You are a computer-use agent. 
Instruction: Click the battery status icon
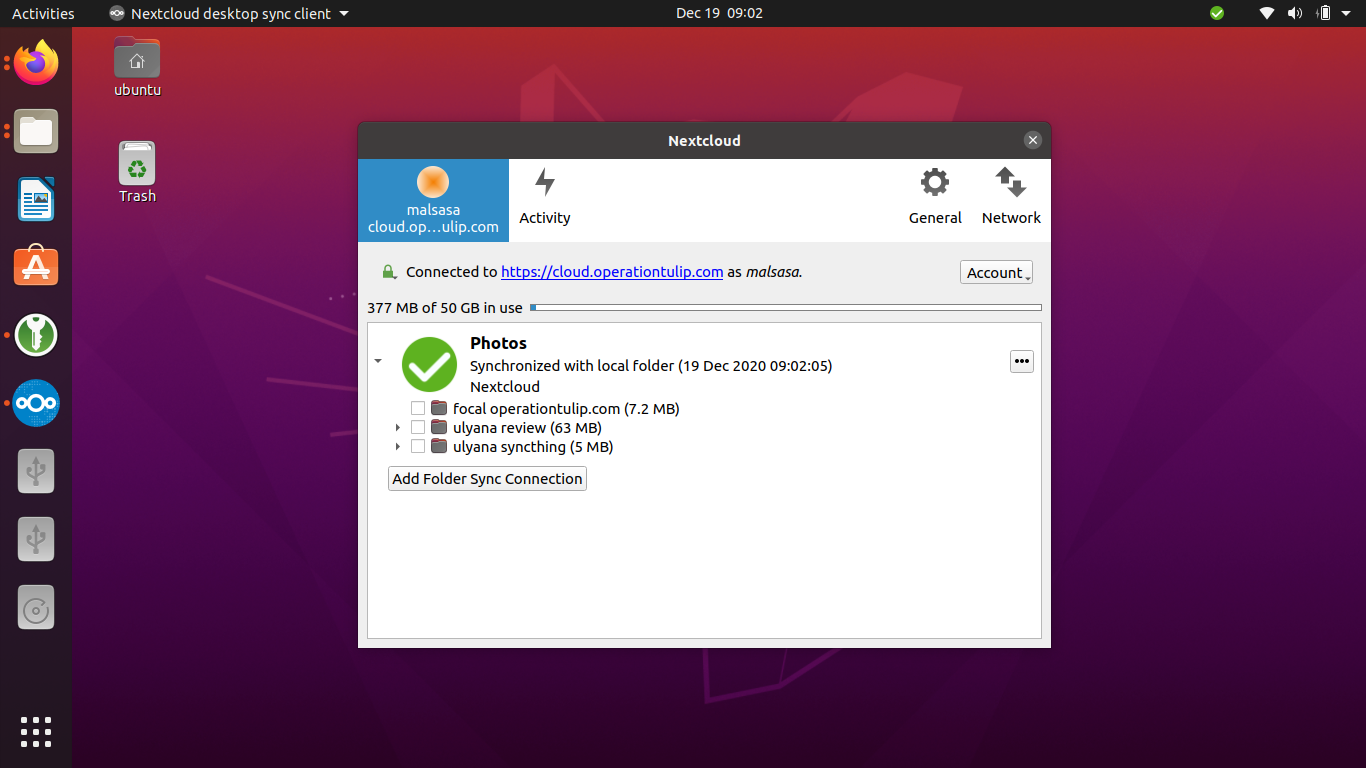pos(1324,13)
